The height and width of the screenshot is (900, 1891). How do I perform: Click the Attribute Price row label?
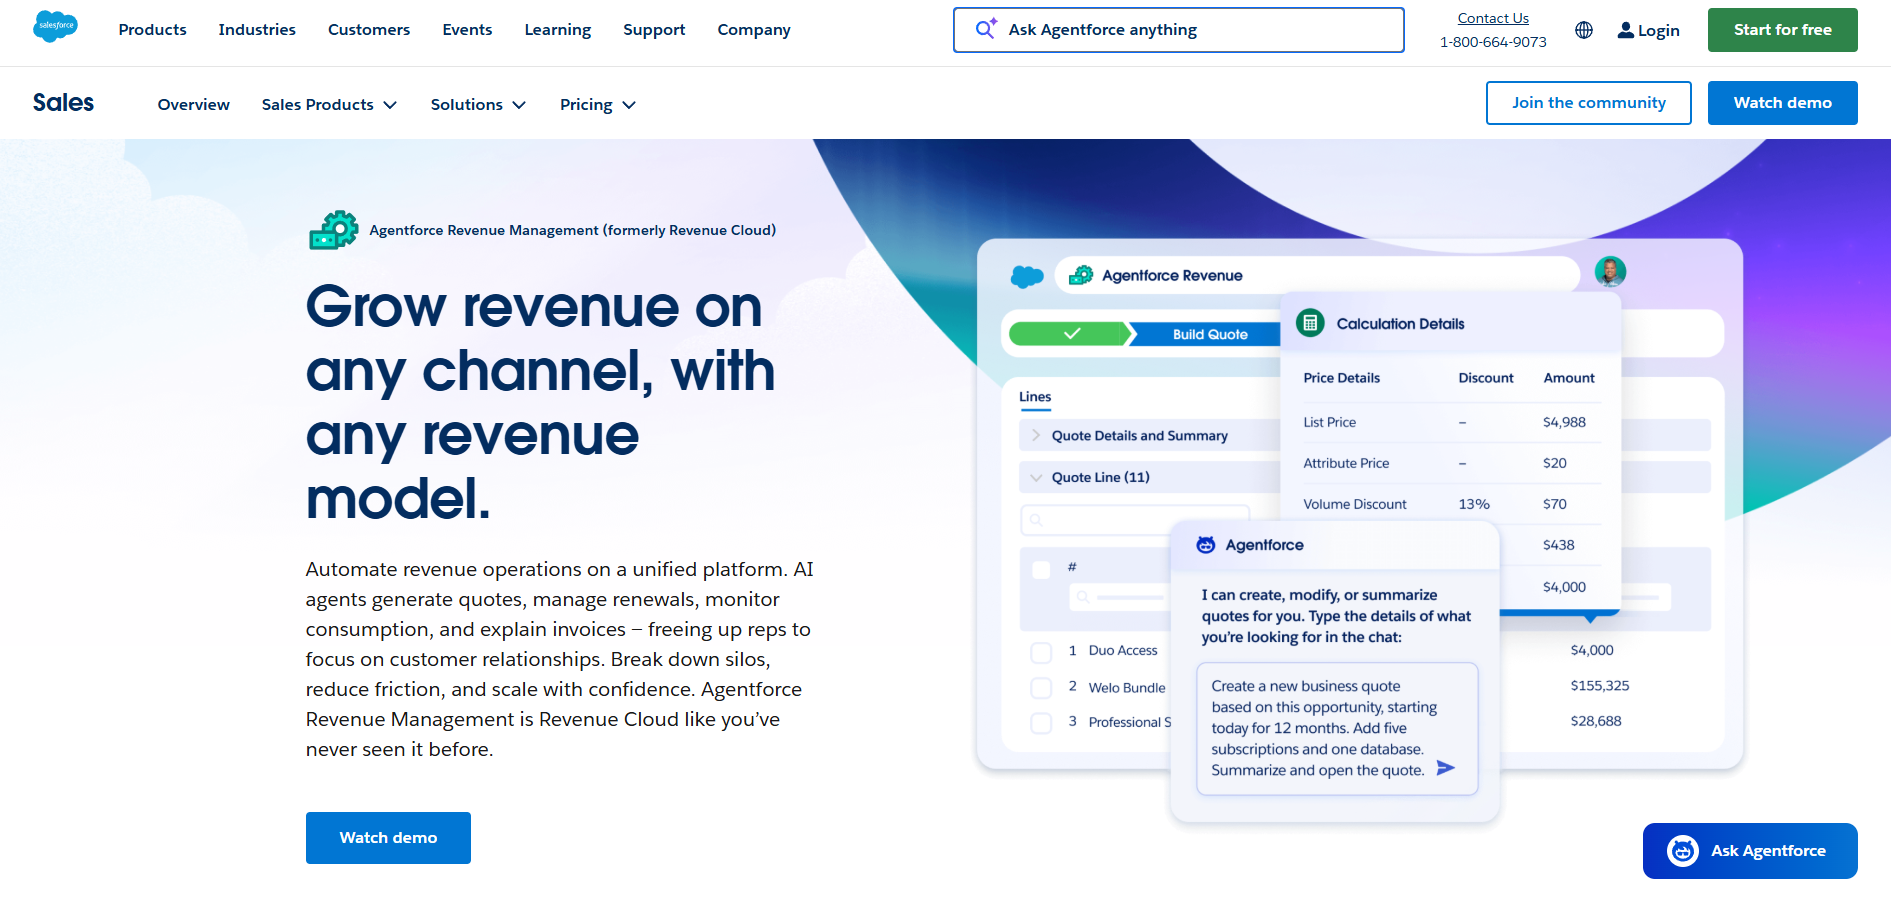[x=1346, y=463]
